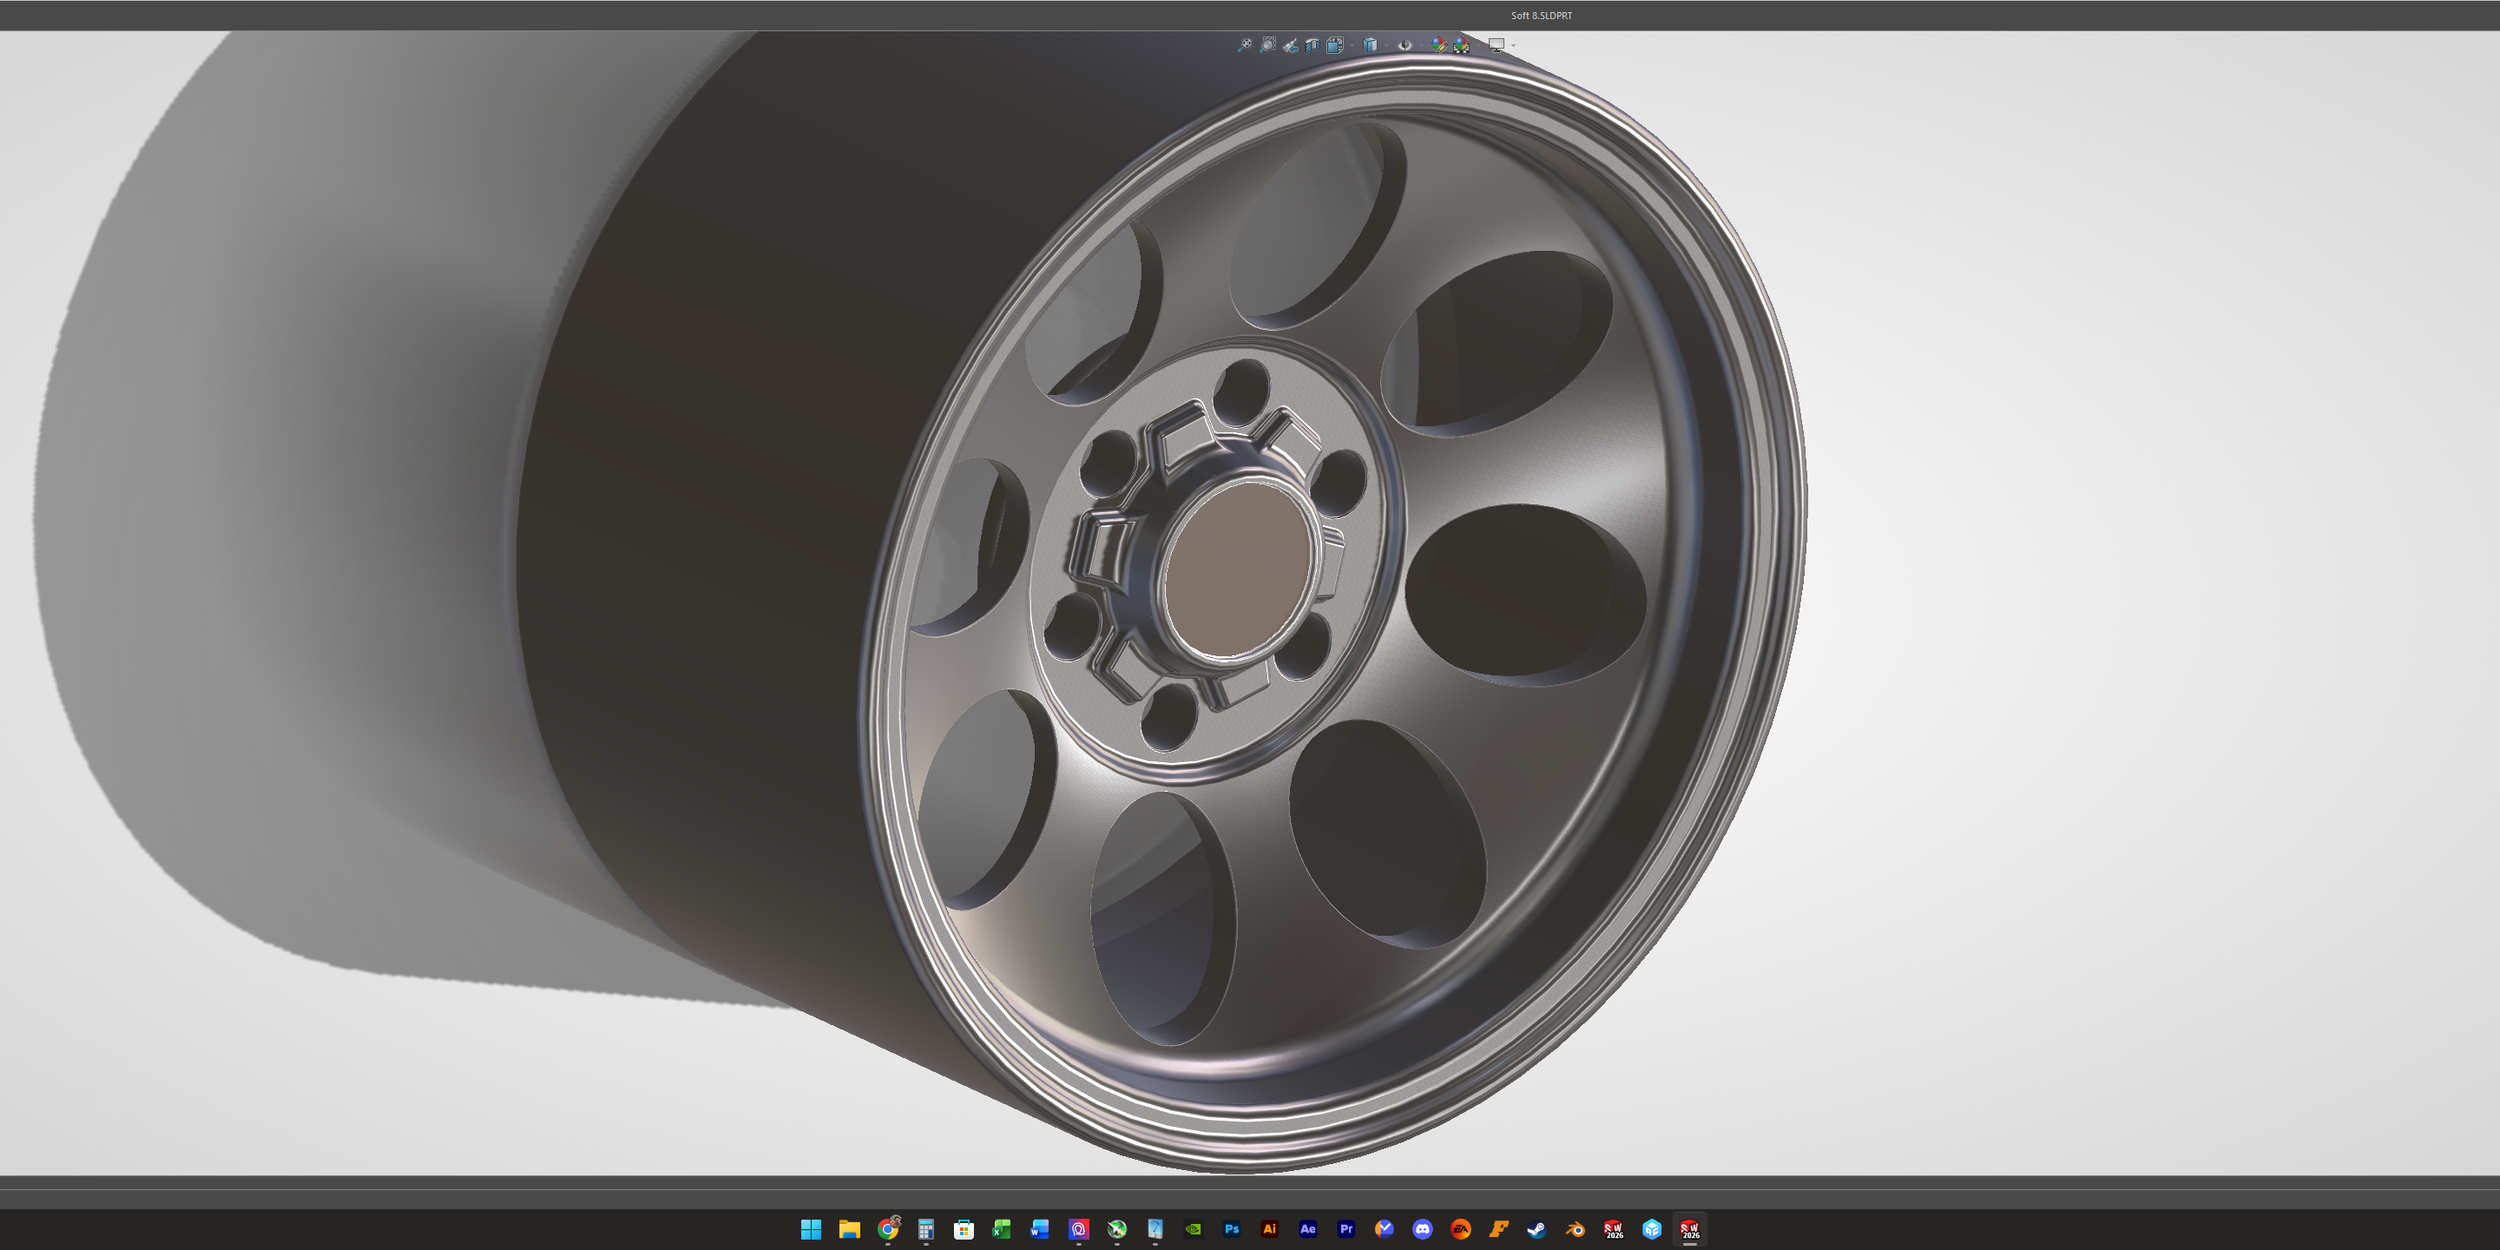Expand the View Settings dropdown arrow
Image resolution: width=2500 pixels, height=1250 pixels.
(x=1514, y=45)
